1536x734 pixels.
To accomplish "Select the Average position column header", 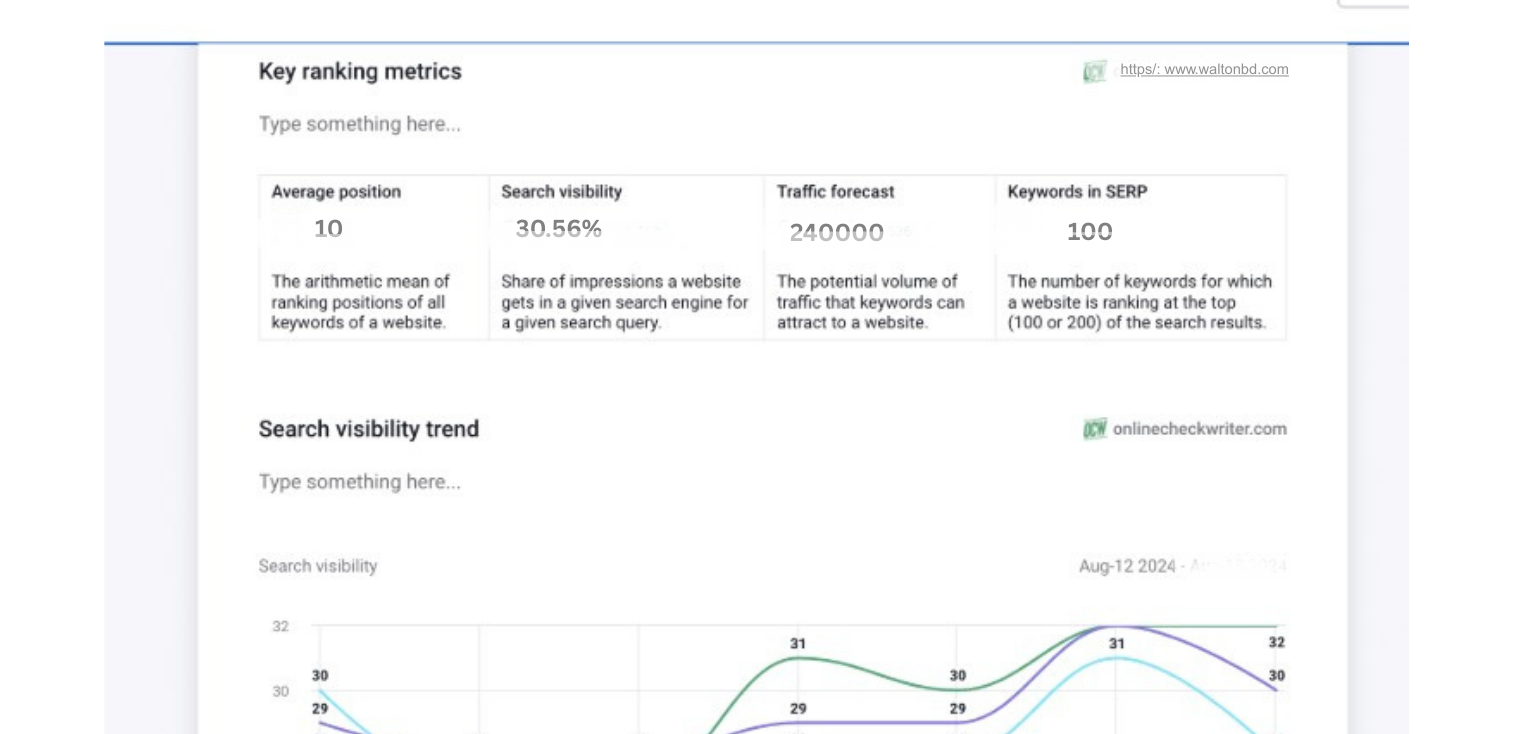I will coord(336,192).
